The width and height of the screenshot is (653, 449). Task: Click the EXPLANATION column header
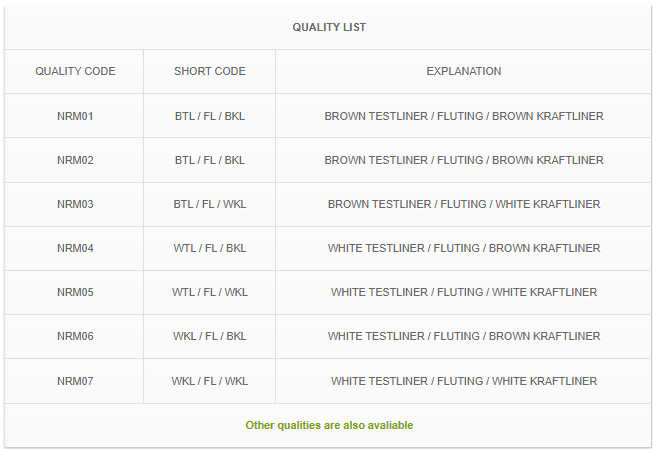pos(464,71)
